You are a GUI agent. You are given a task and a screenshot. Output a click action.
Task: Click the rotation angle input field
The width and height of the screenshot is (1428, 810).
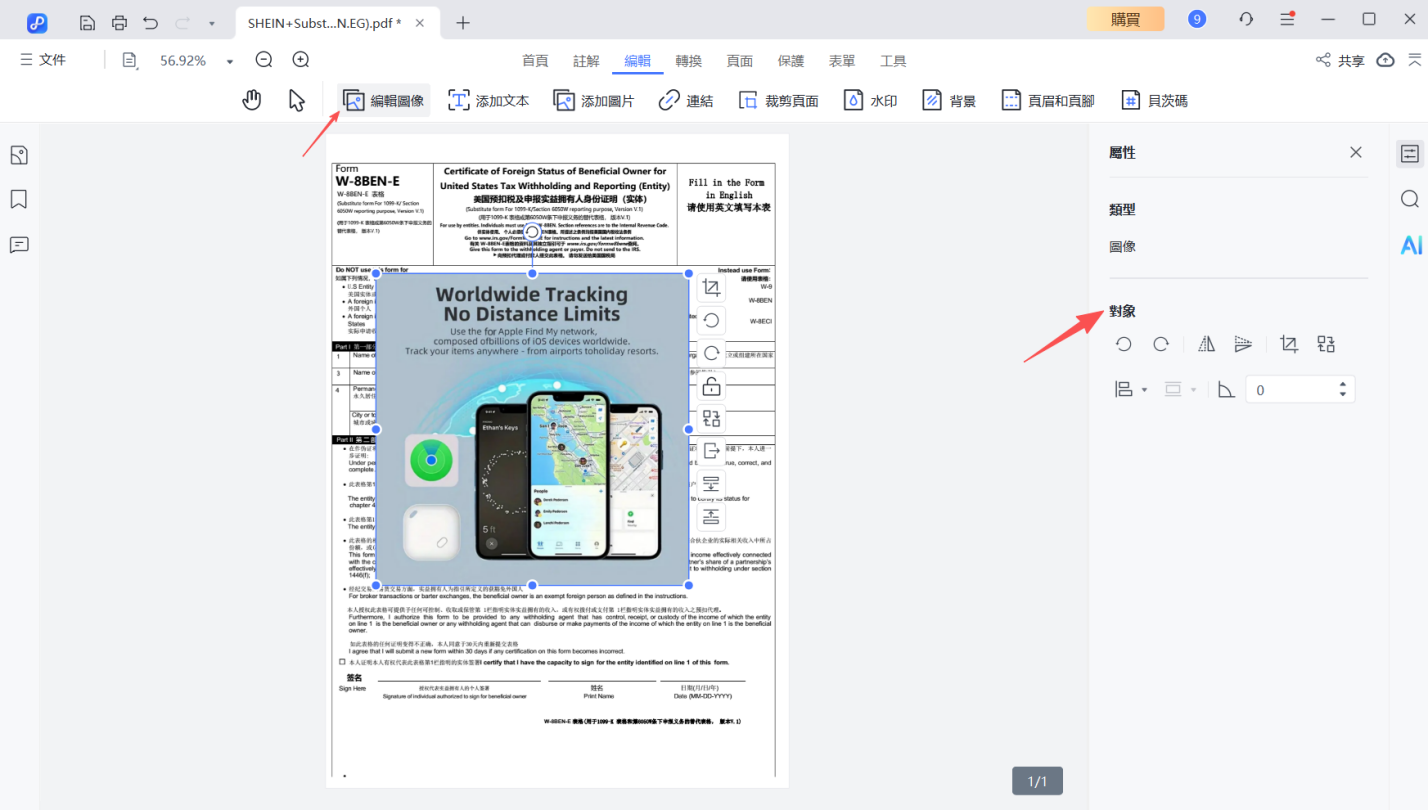1290,389
